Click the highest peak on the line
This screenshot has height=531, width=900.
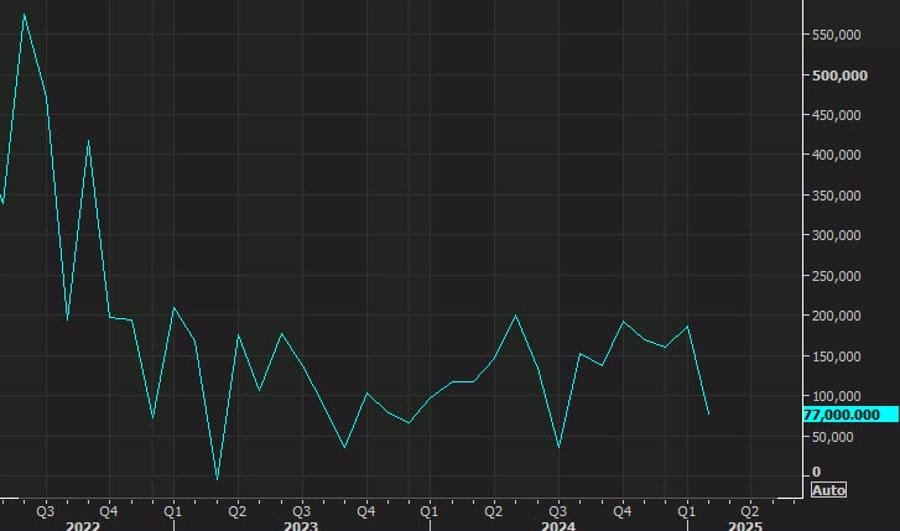(24, 14)
